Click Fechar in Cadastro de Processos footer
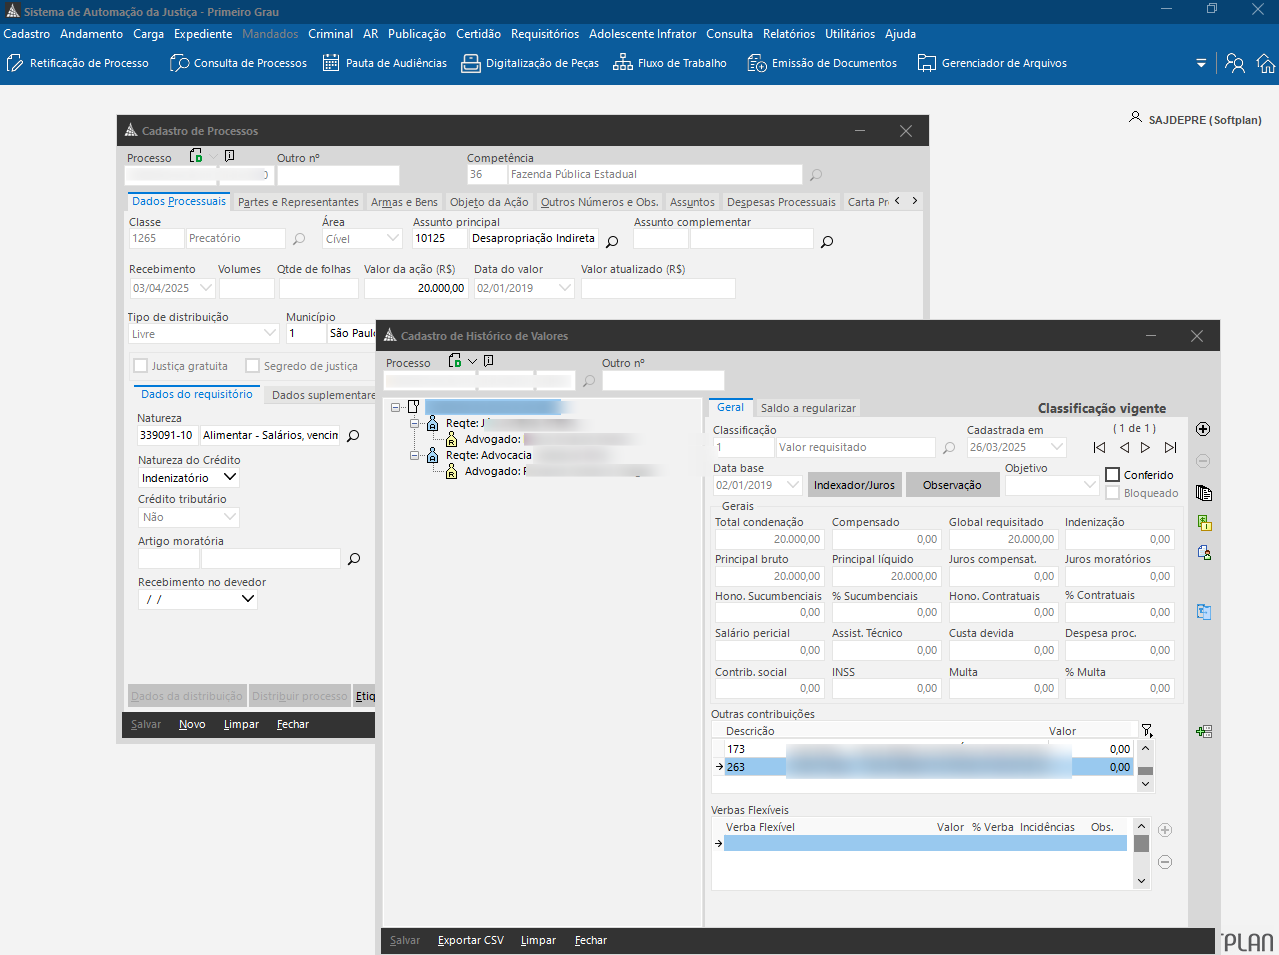 [293, 724]
